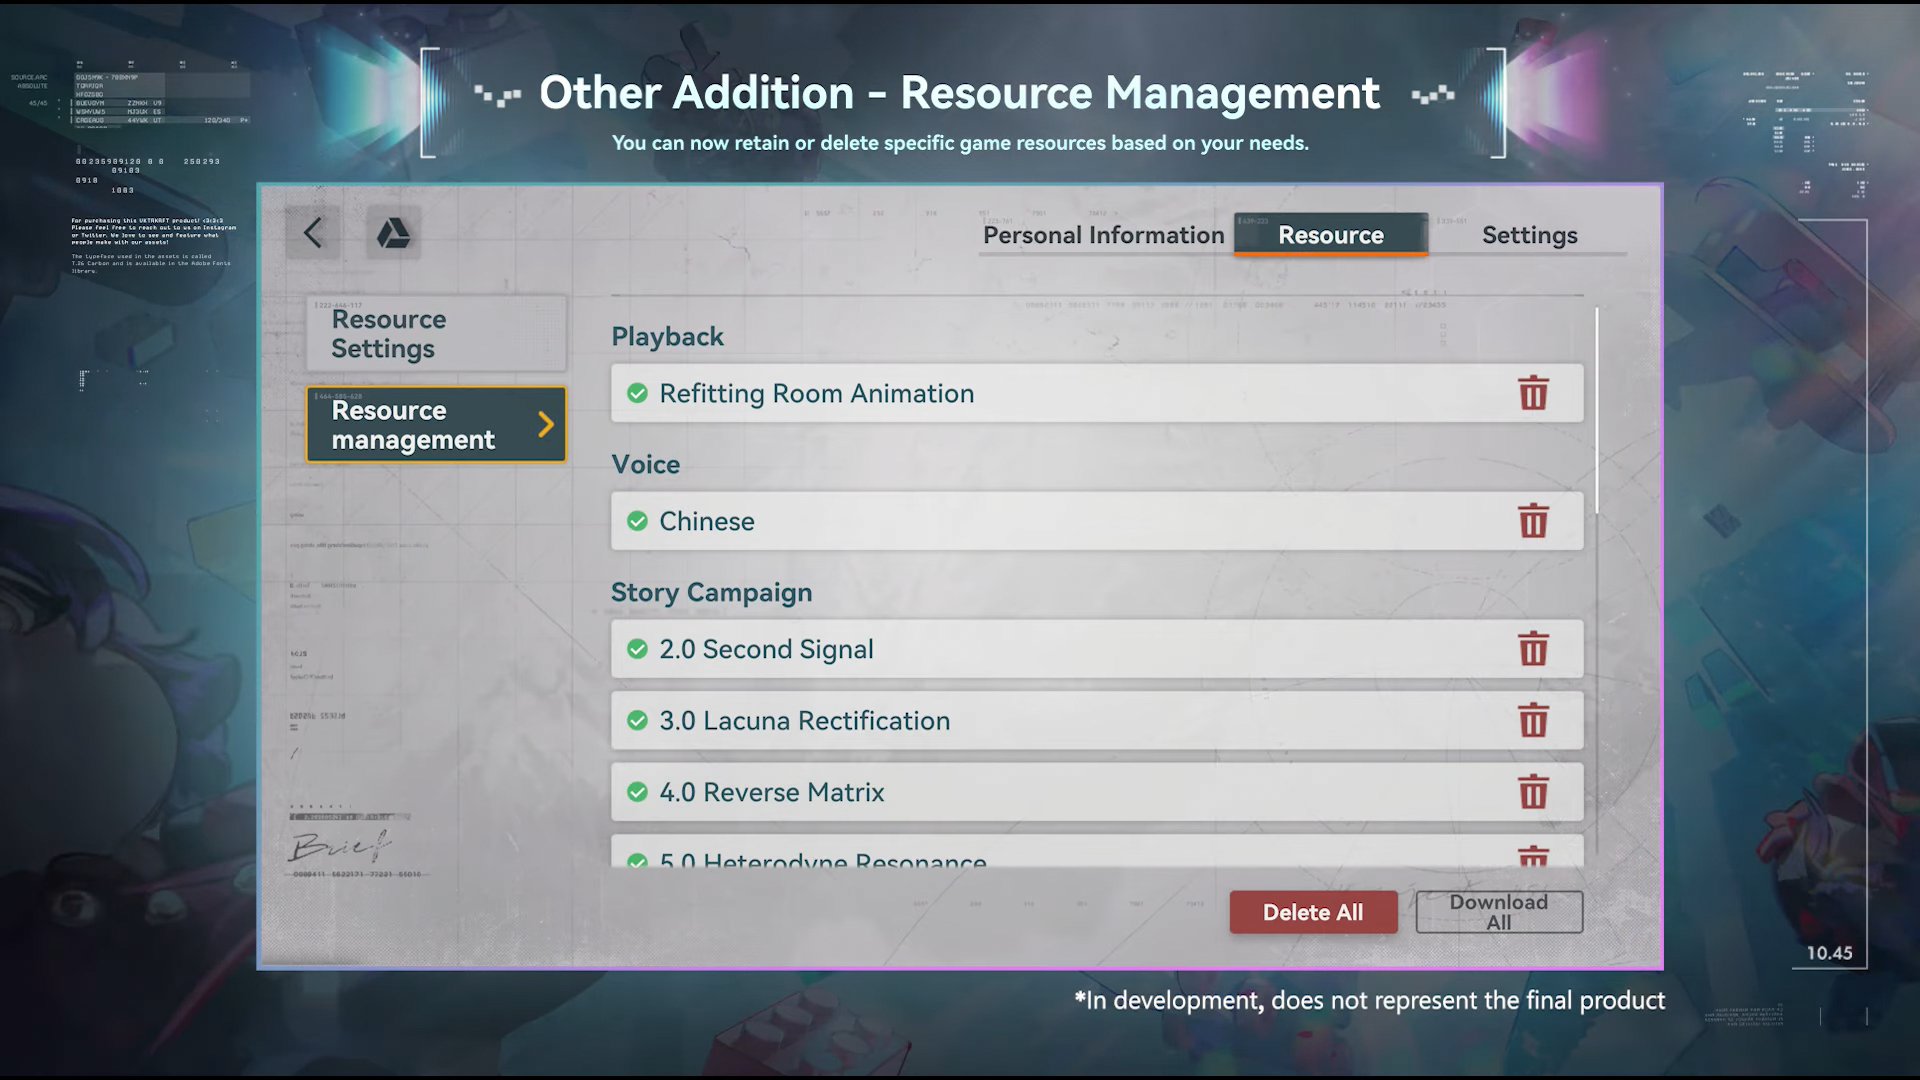Screen dimensions: 1920x1080
Task: Click the Download All button
Action: point(1498,912)
